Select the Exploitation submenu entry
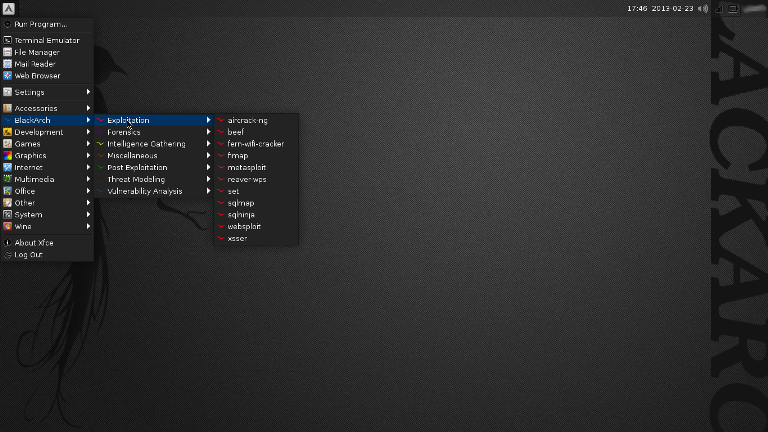Screen dimensions: 768x432 [154, 120]
